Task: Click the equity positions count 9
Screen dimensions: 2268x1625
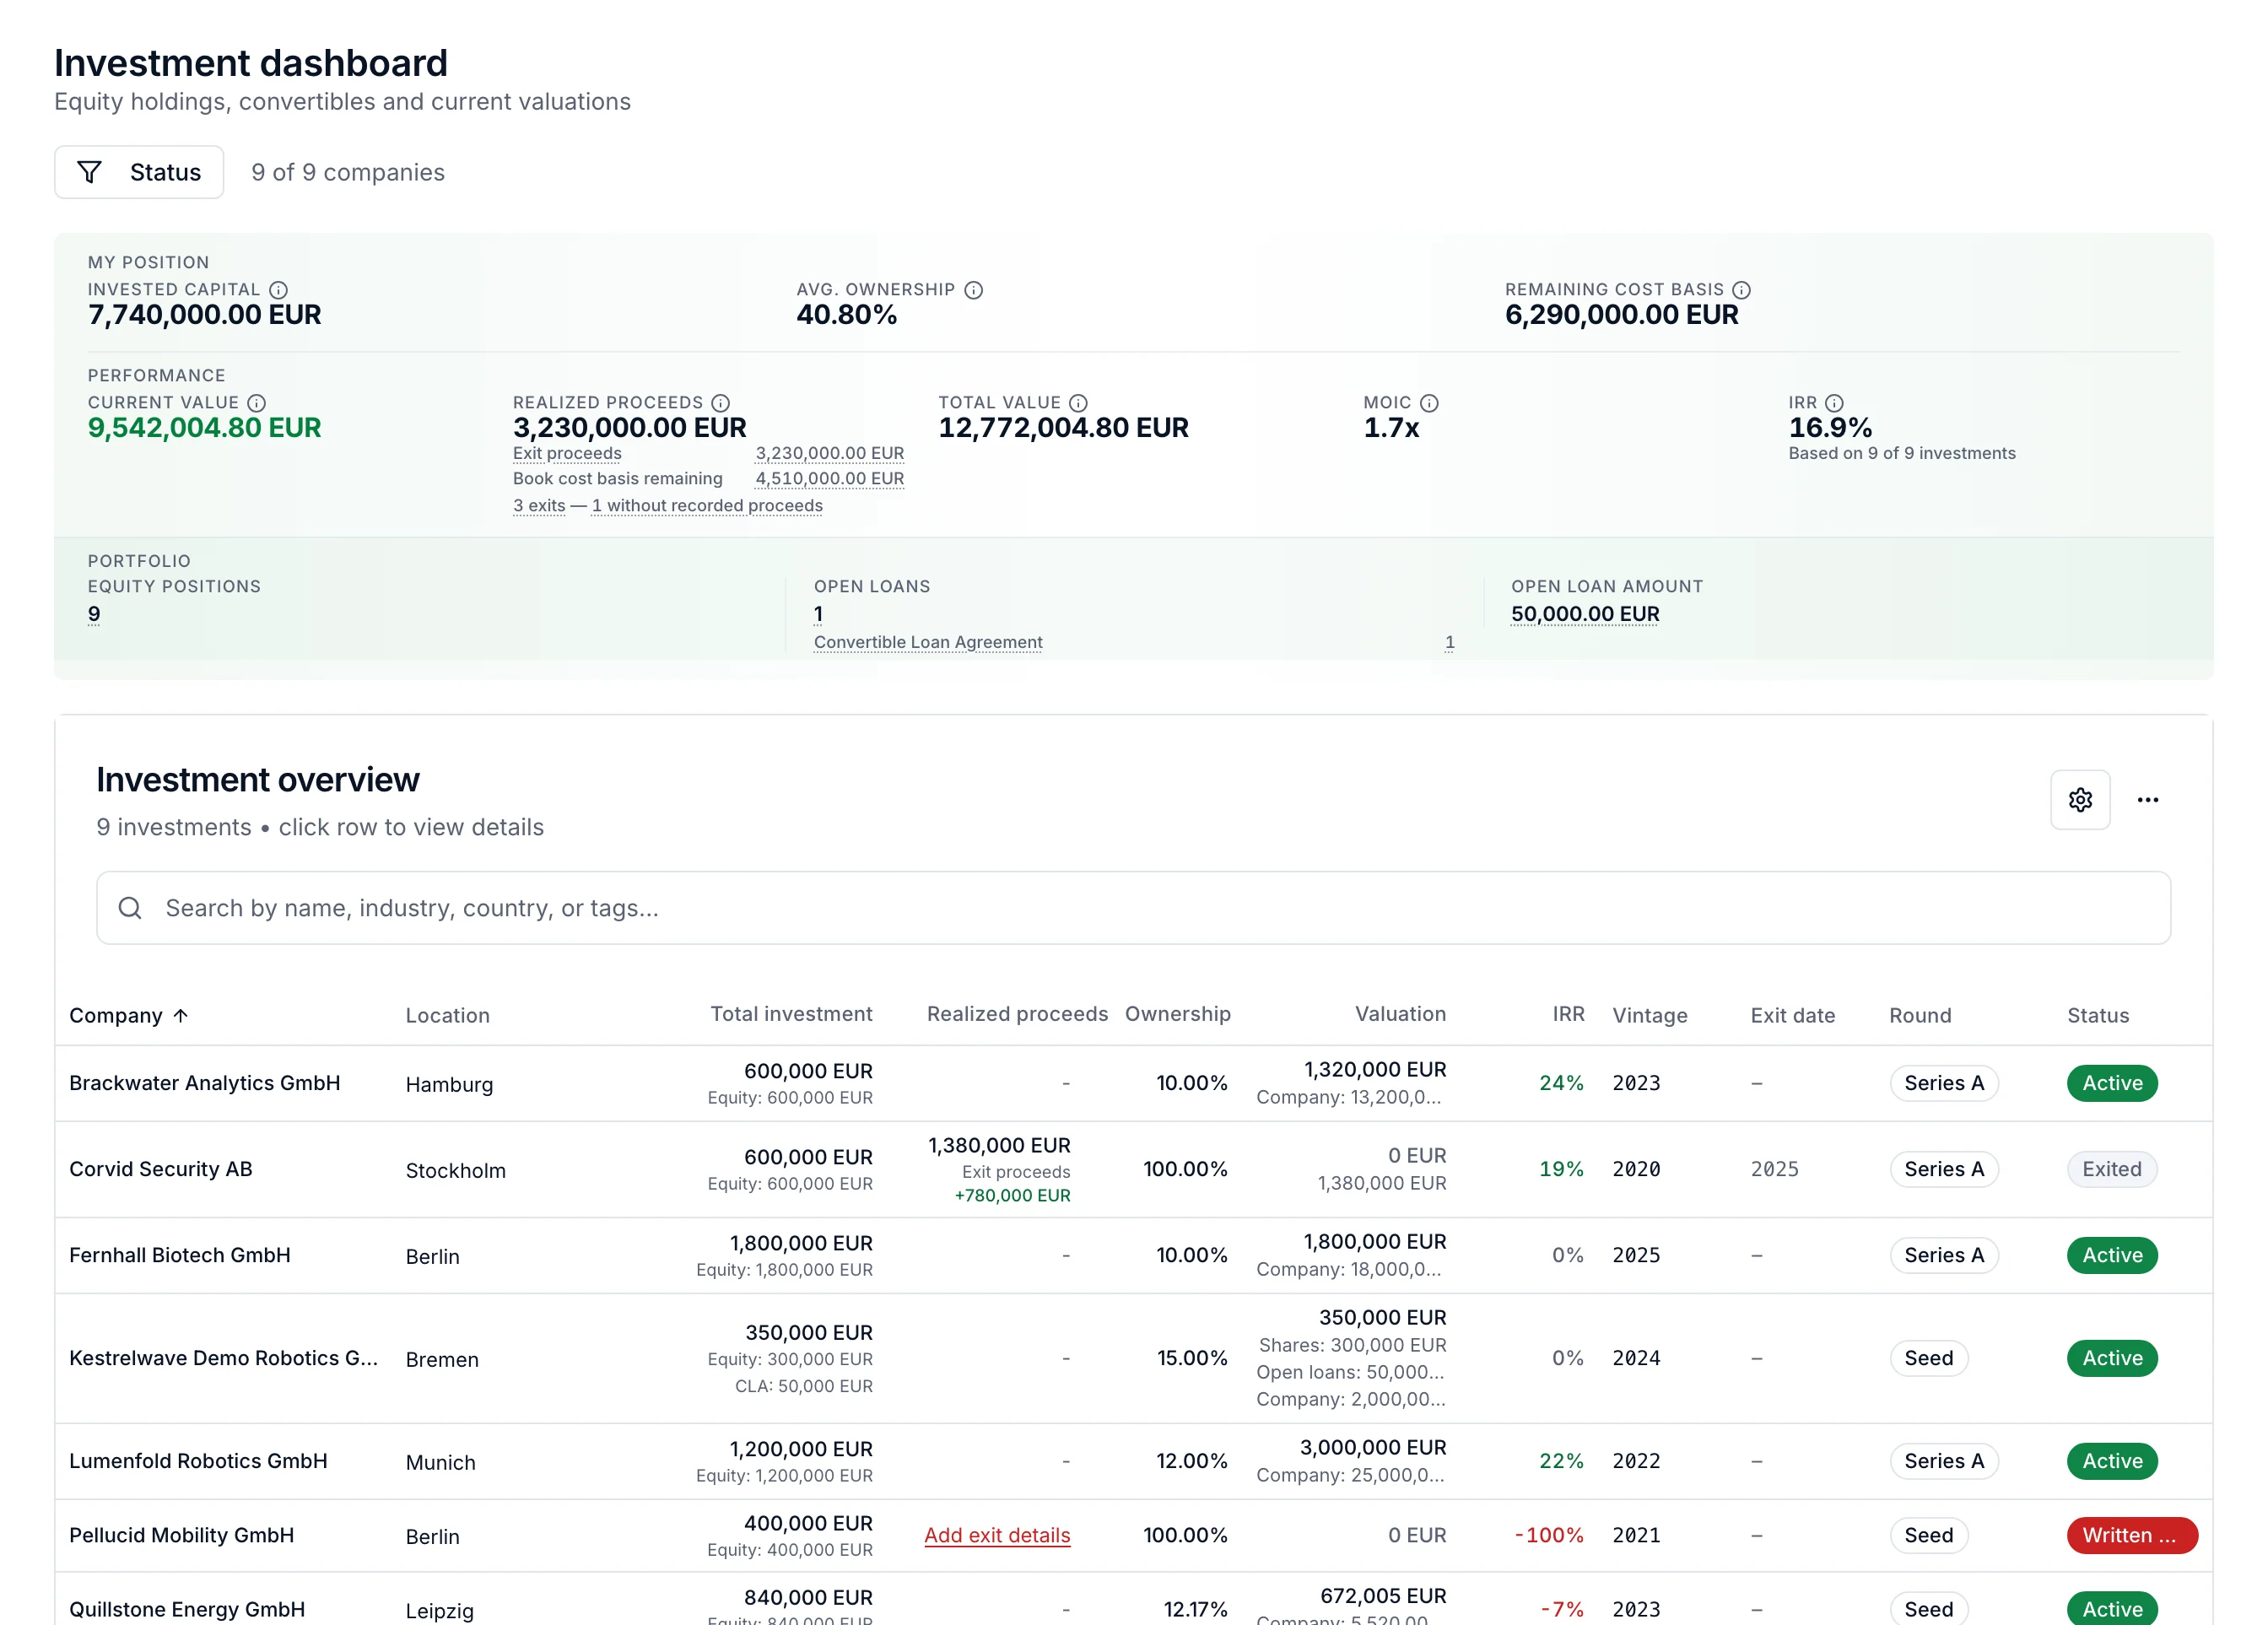Action: [x=94, y=614]
